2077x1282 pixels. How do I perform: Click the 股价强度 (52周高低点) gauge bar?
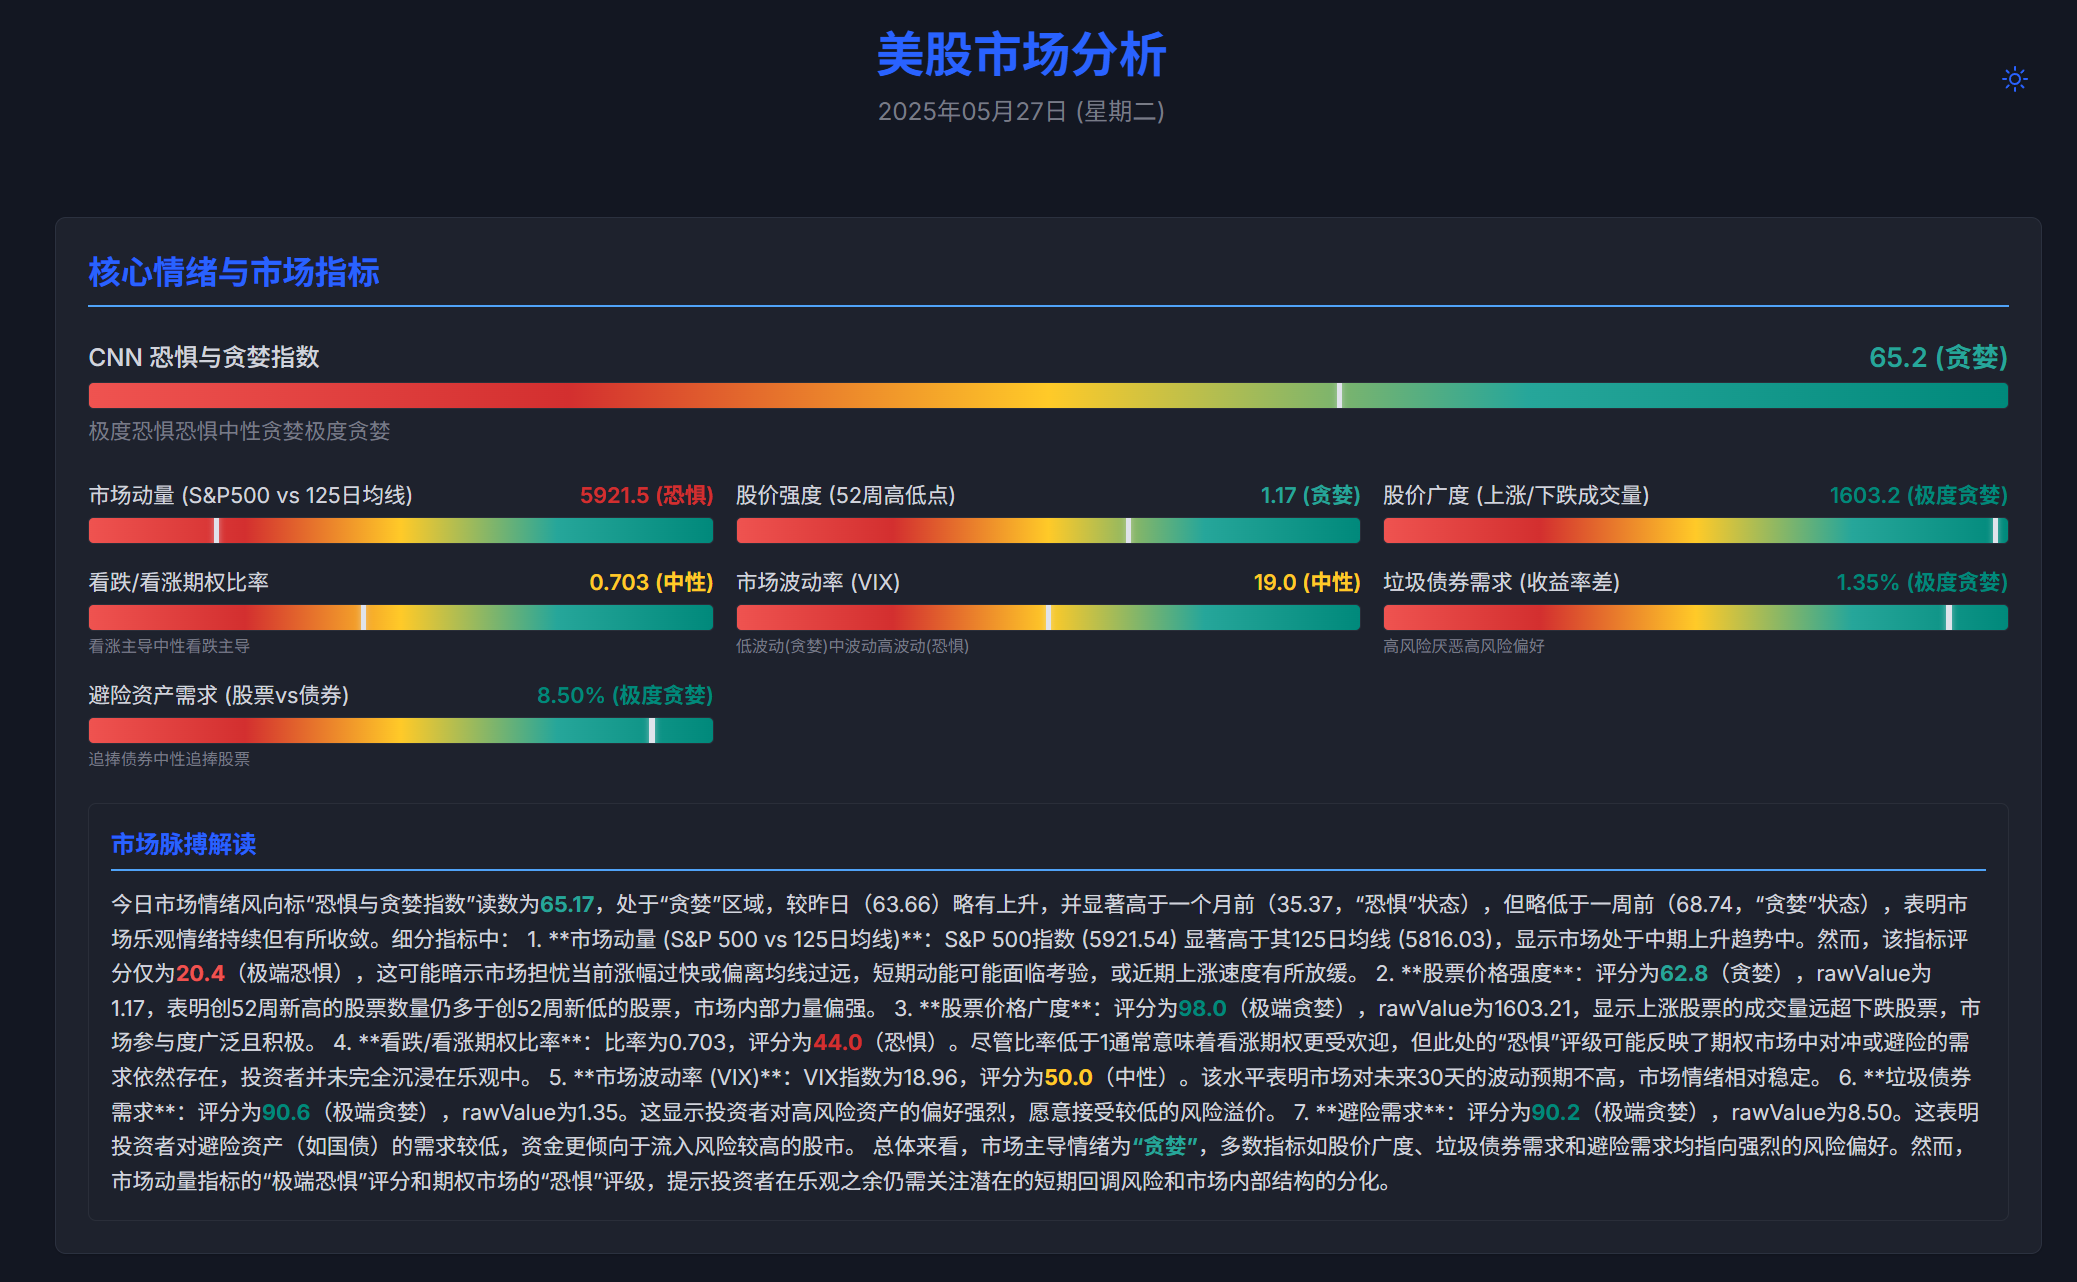point(1048,530)
